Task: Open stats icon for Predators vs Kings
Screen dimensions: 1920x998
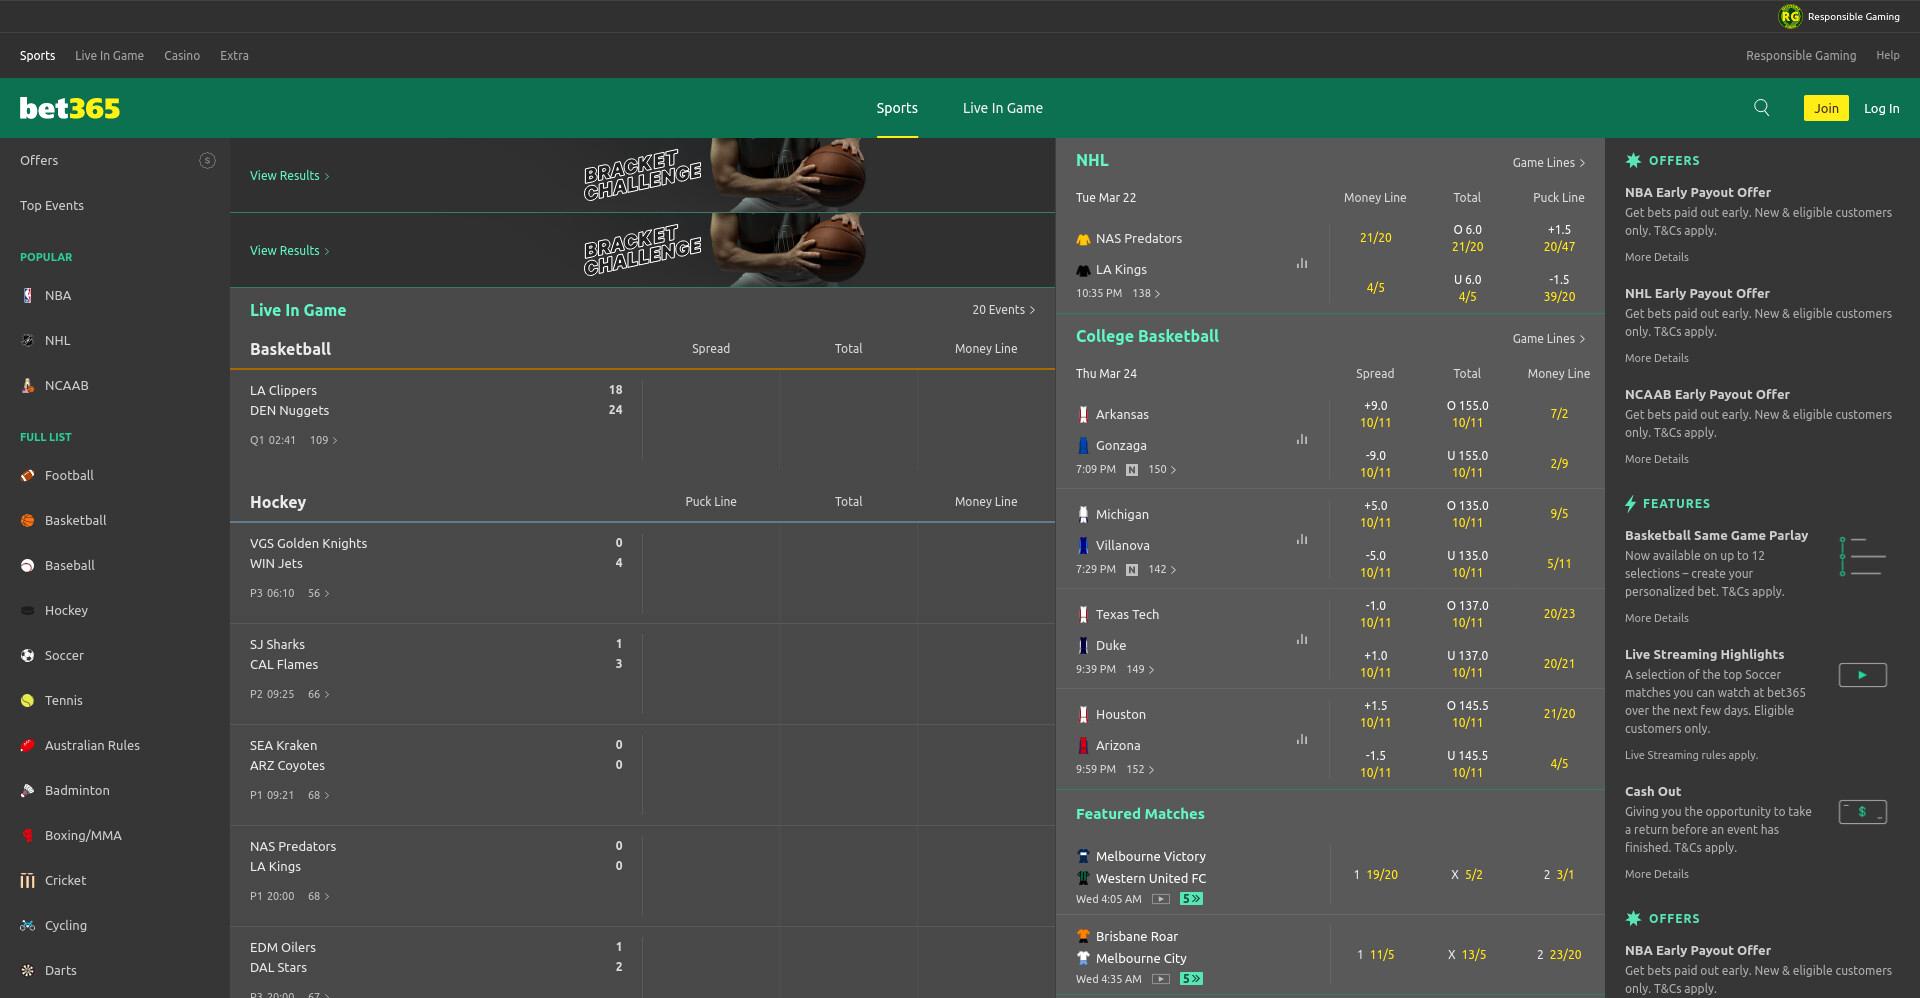Action: [1302, 263]
